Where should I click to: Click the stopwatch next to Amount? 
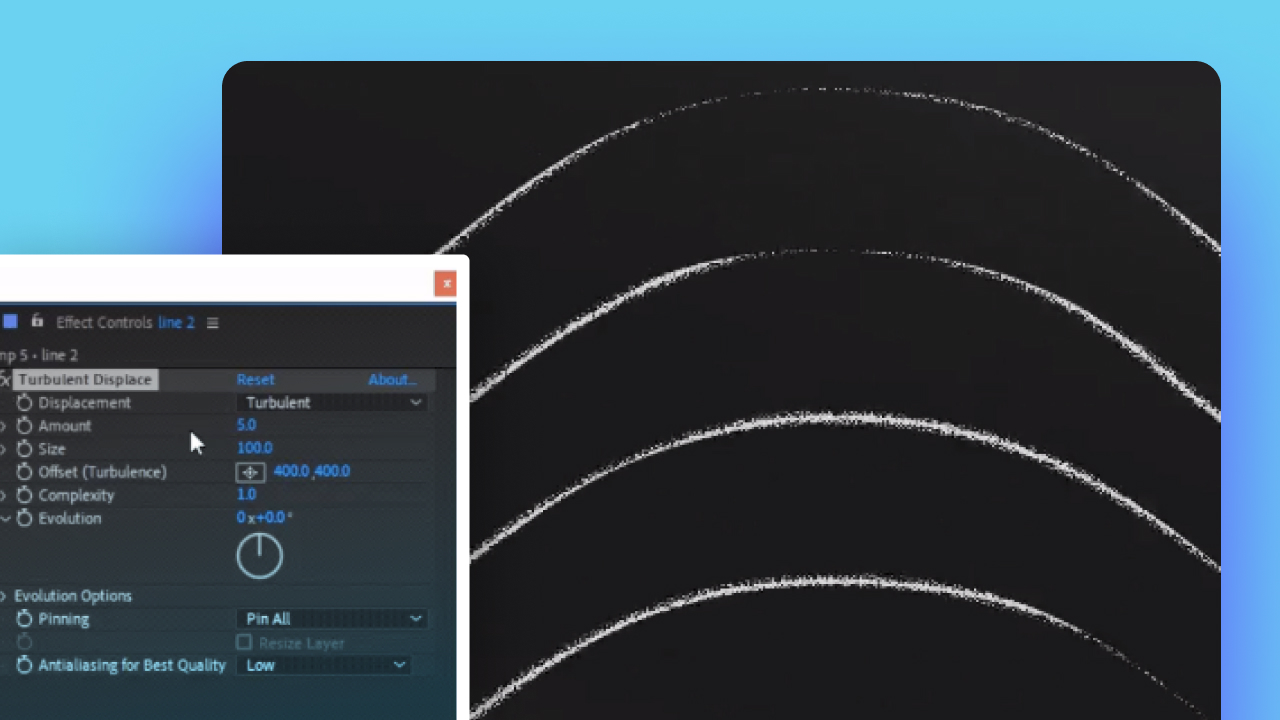point(23,425)
